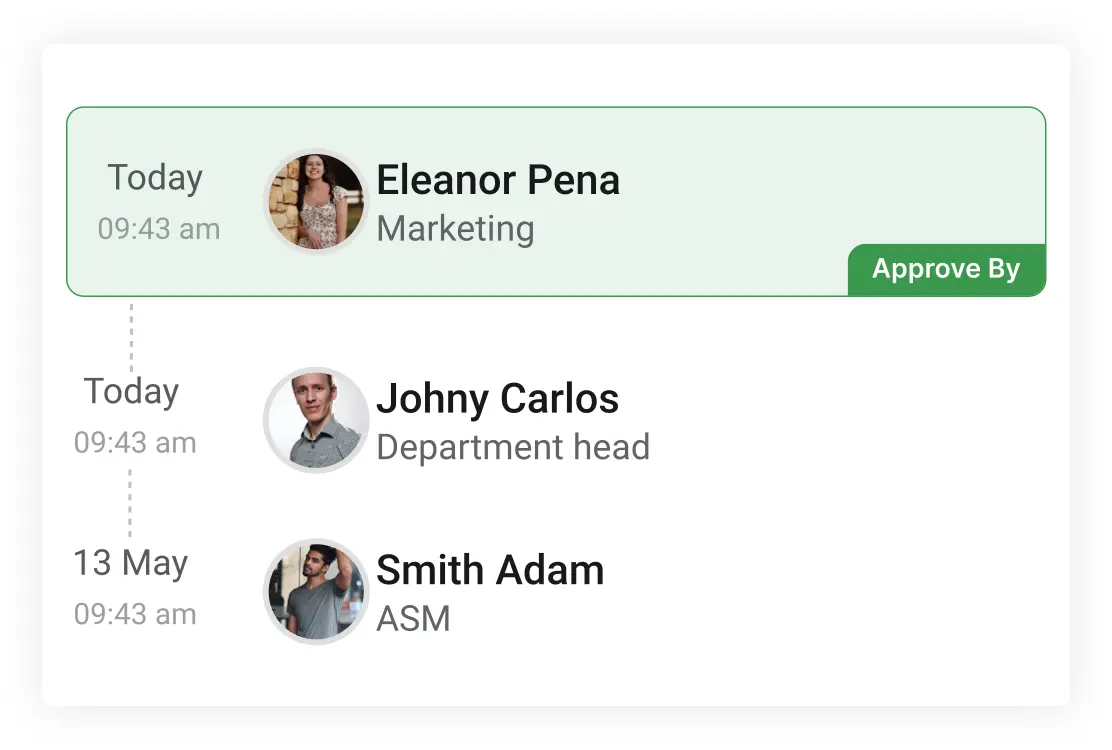Open the Eleanor Pena name
1112x750 pixels.
498,180
